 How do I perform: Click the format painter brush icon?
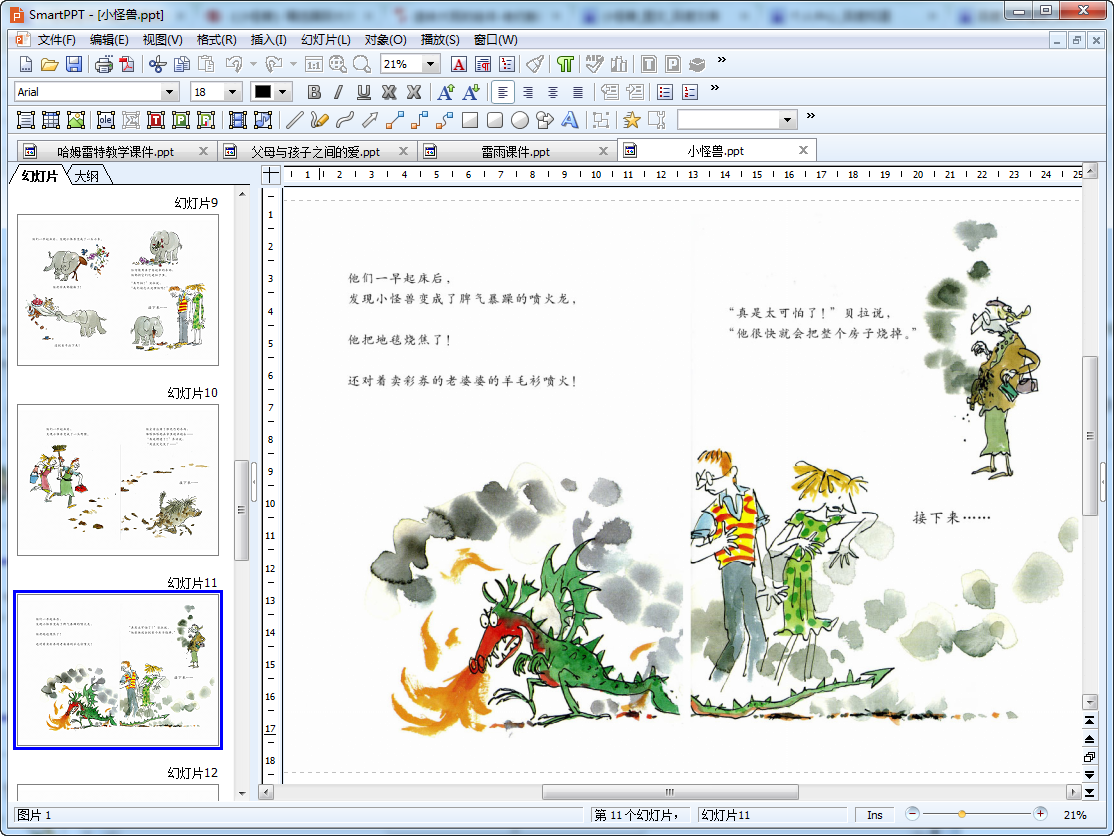click(535, 65)
